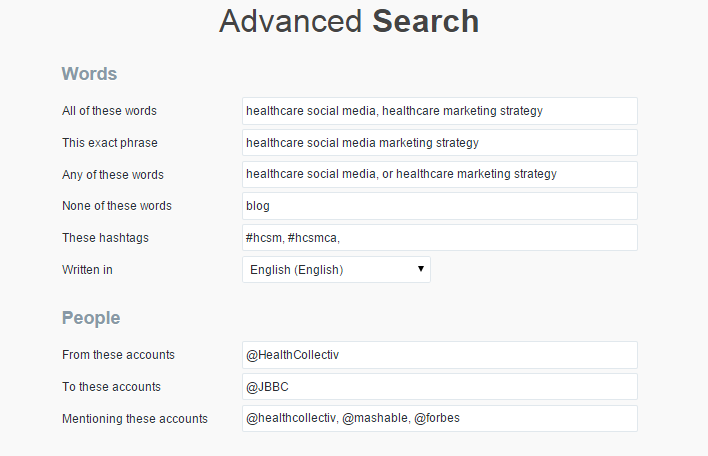This screenshot has width=708, height=456.
Task: Click the 'To these accounts' label
Action: coord(111,387)
